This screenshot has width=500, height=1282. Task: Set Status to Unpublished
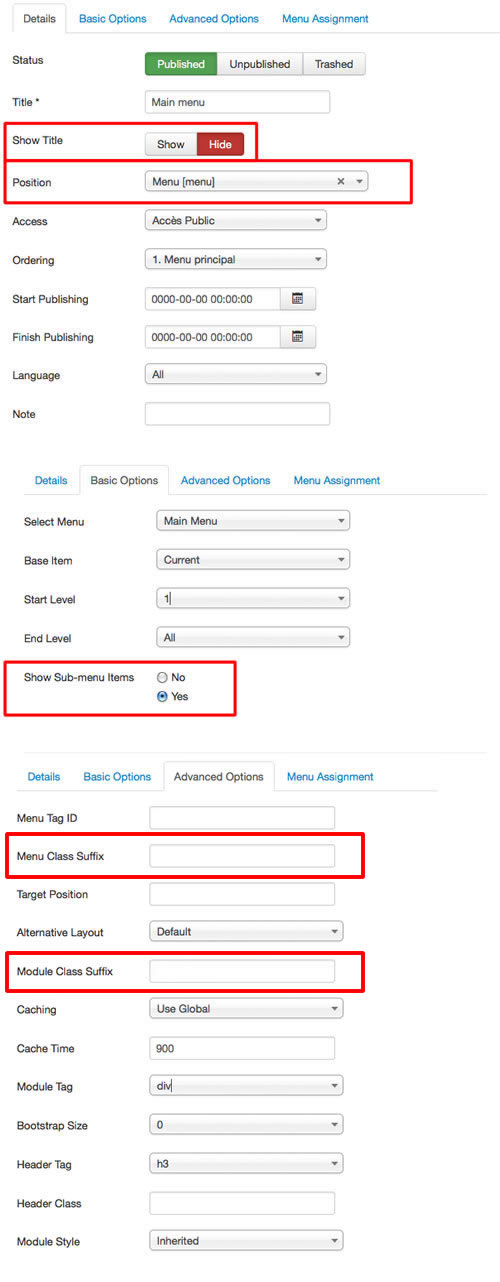point(260,64)
